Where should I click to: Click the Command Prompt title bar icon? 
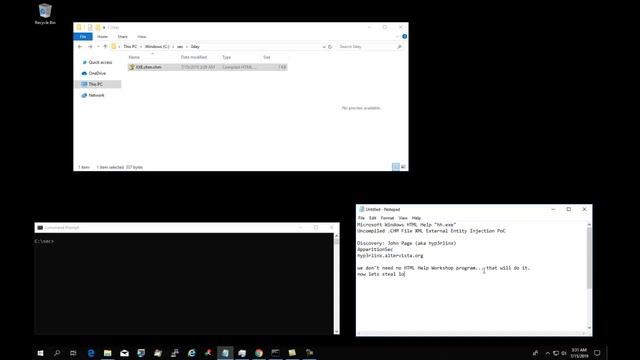[x=40, y=228]
